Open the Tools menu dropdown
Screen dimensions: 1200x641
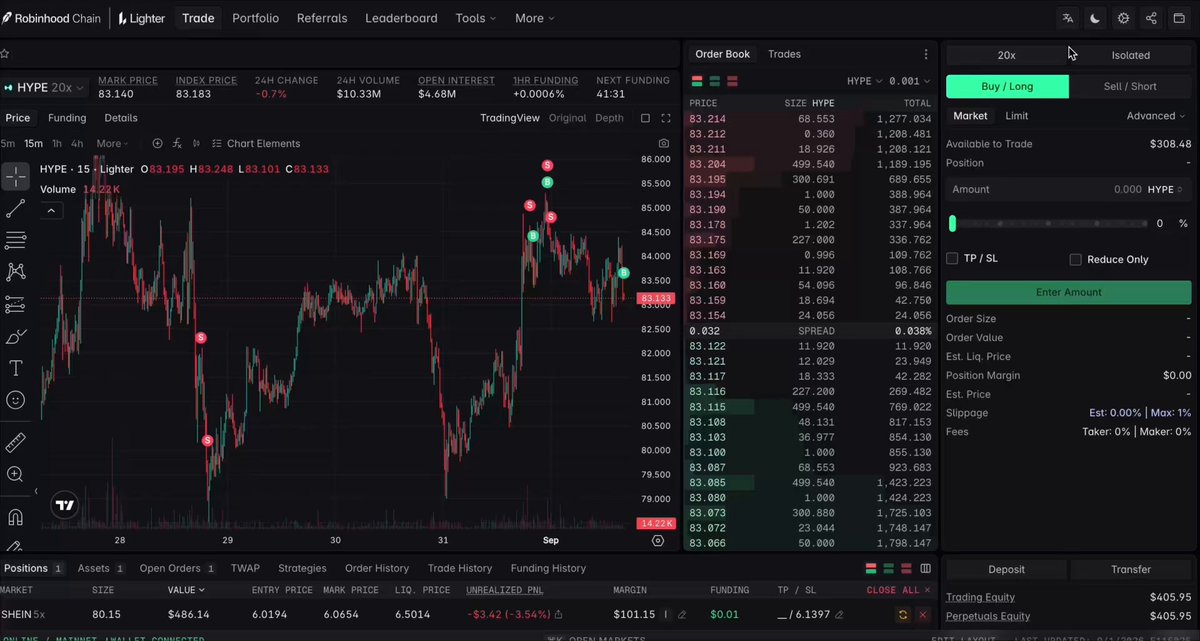[476, 18]
